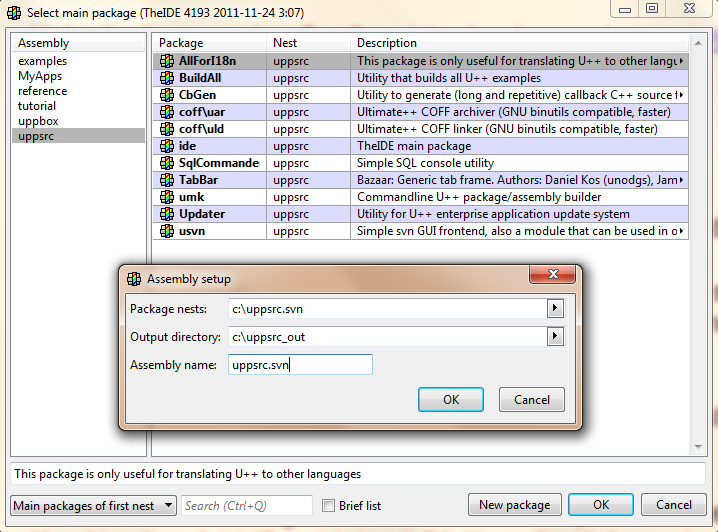Click the Assembly name input field
The image size is (718, 532).
click(x=300, y=365)
